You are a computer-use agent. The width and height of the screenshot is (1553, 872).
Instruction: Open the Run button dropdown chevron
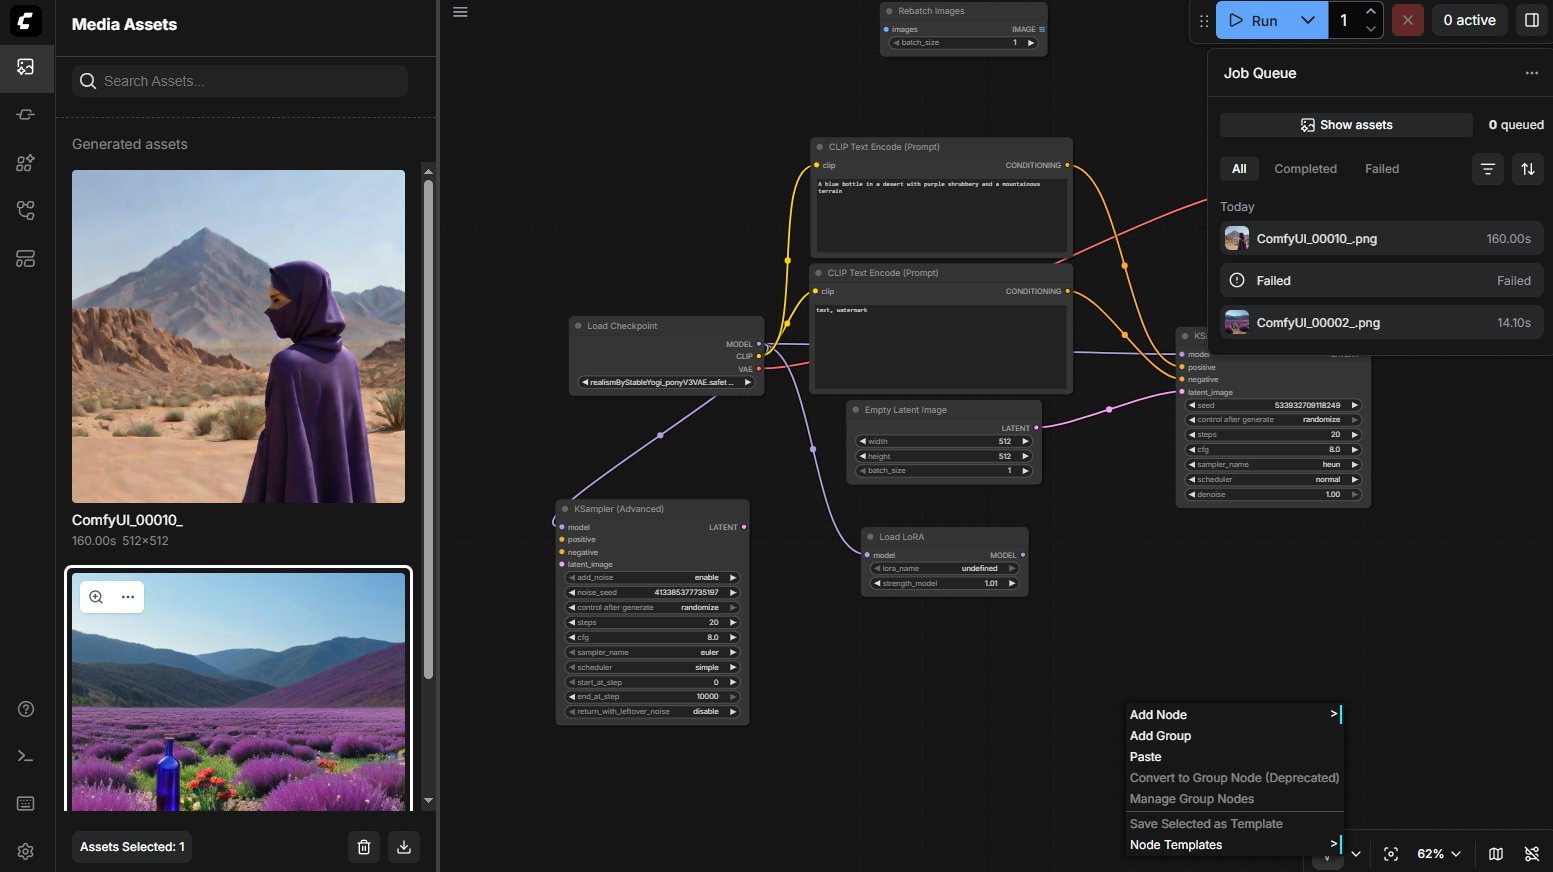(x=1308, y=20)
